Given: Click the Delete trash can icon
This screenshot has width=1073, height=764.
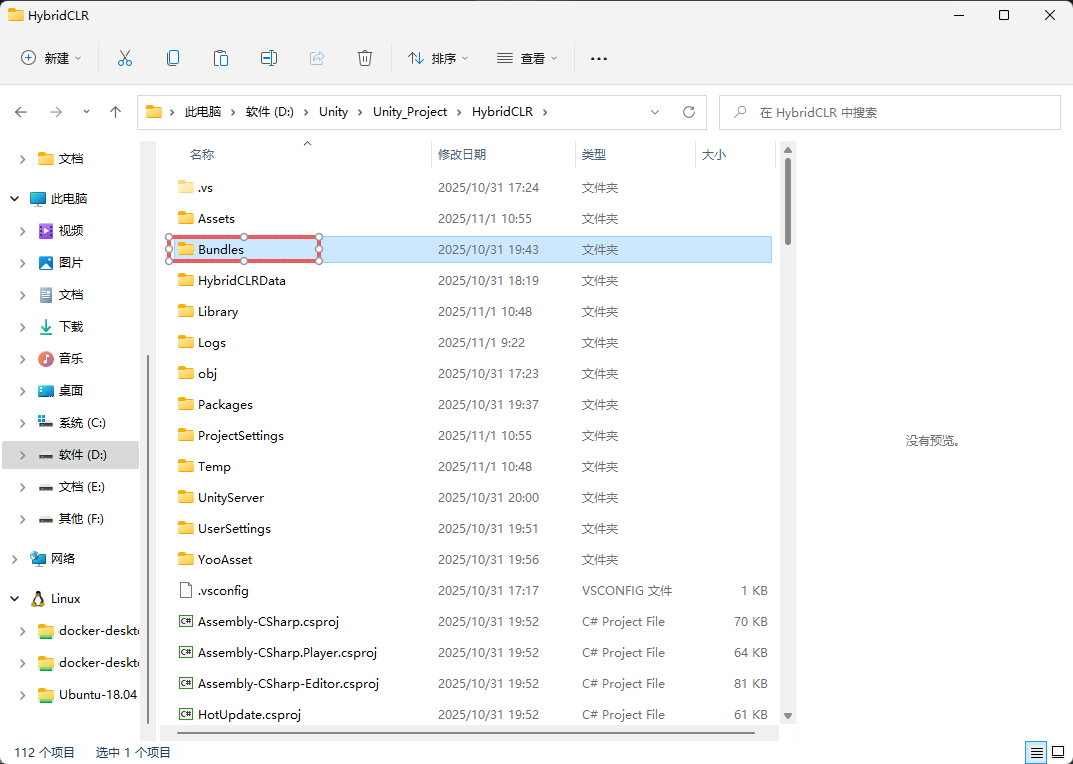Looking at the screenshot, I should (x=365, y=58).
